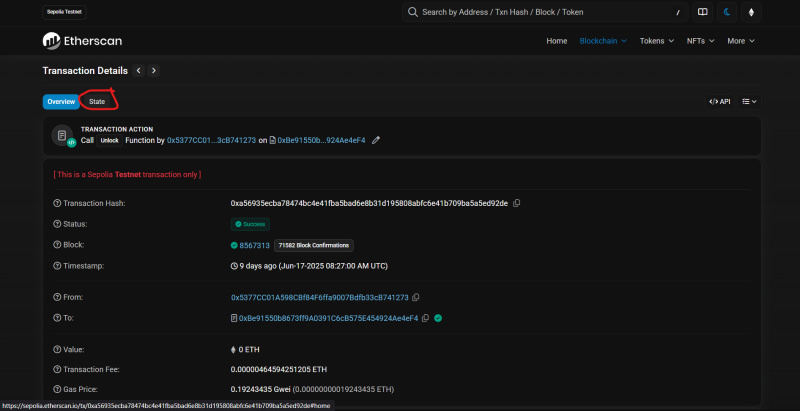800x411 pixels.
Task: Click the From help icon
Action: point(57,297)
